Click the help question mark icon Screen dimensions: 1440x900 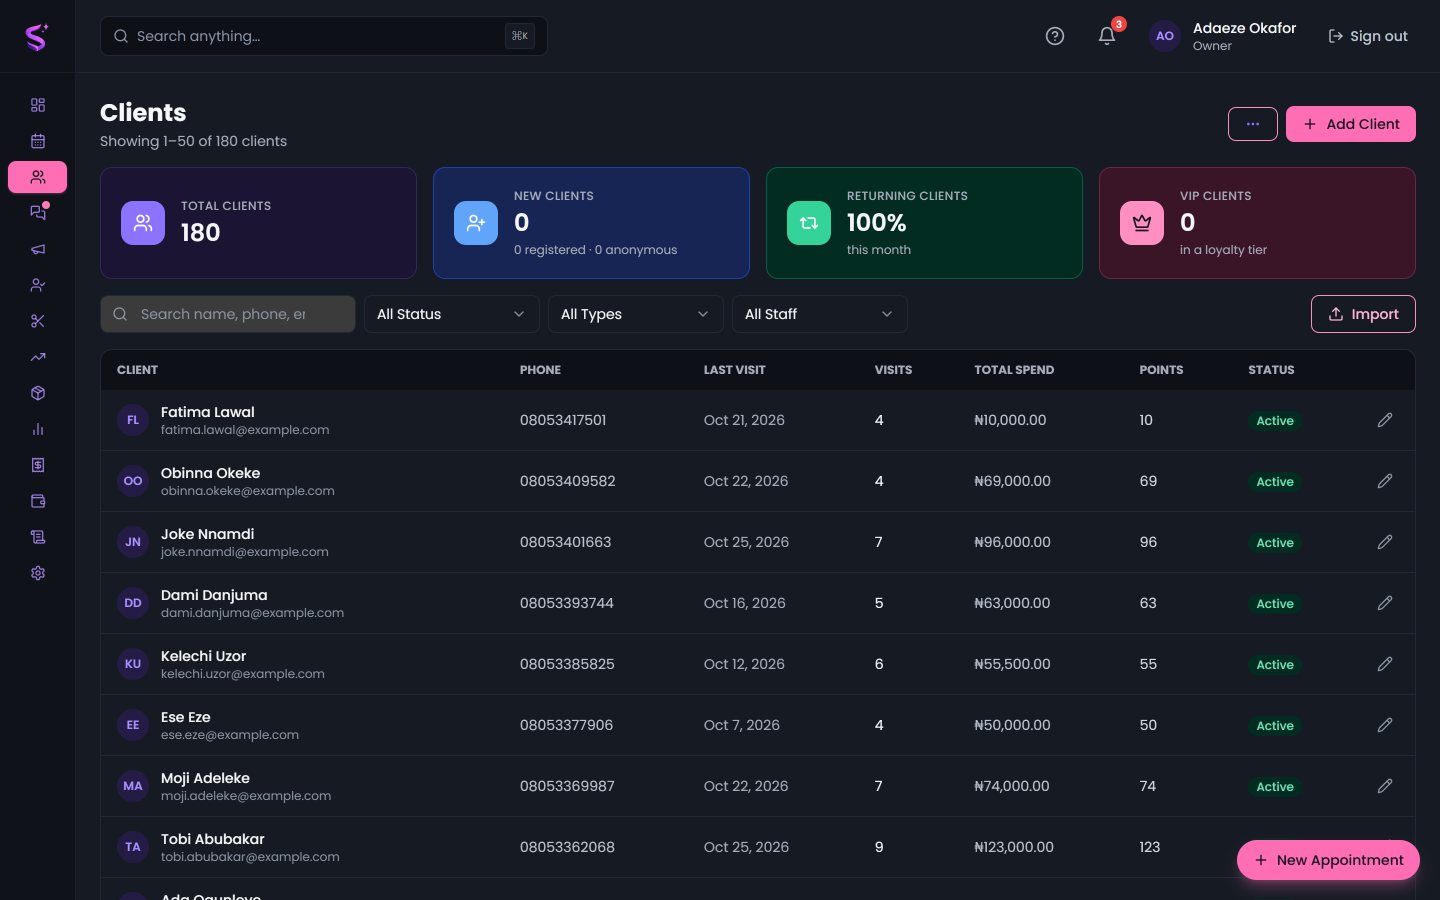1055,36
